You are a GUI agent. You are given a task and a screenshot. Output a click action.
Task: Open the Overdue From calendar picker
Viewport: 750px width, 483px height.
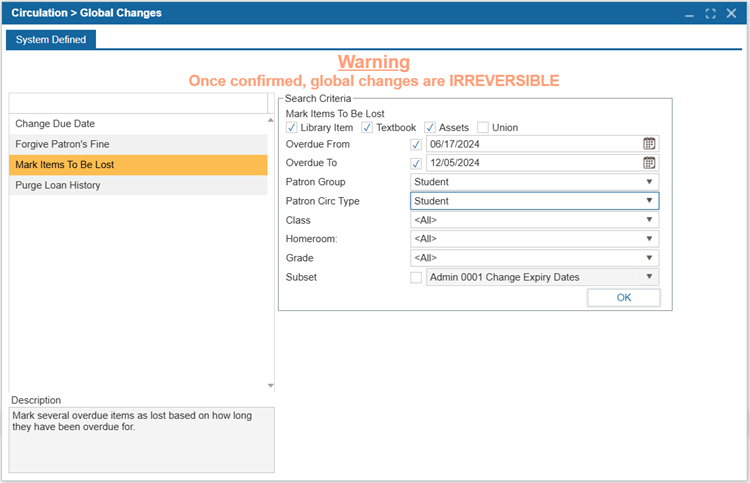pos(649,143)
